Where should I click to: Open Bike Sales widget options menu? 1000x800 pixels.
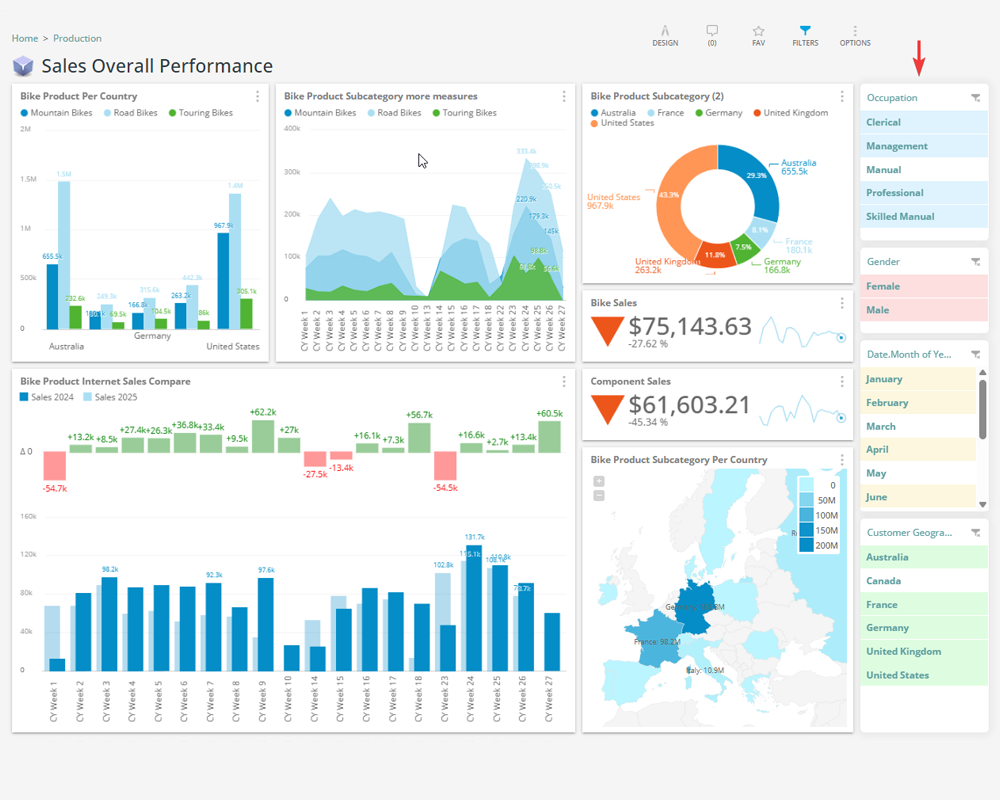tap(842, 303)
